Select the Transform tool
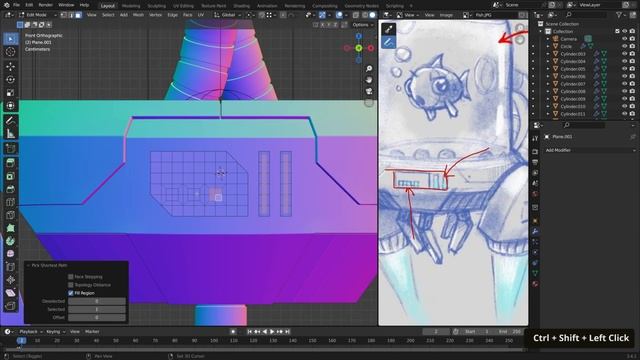The height and width of the screenshot is (360, 640). [11, 105]
